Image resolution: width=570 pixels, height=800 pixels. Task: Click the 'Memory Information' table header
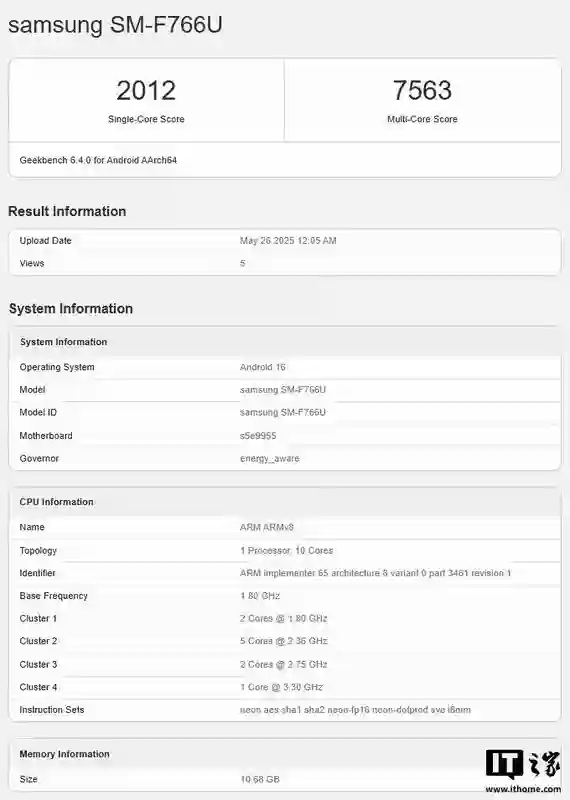click(64, 754)
